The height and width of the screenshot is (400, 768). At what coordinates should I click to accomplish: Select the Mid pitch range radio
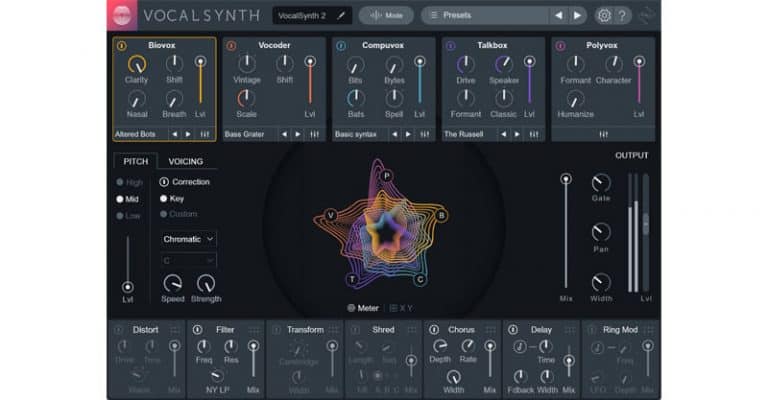pos(120,199)
